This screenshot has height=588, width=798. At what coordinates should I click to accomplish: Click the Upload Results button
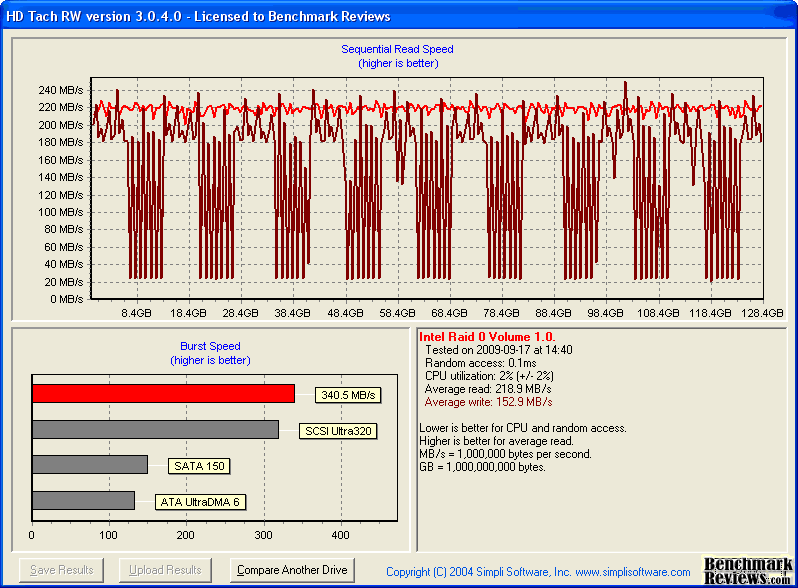[165, 570]
